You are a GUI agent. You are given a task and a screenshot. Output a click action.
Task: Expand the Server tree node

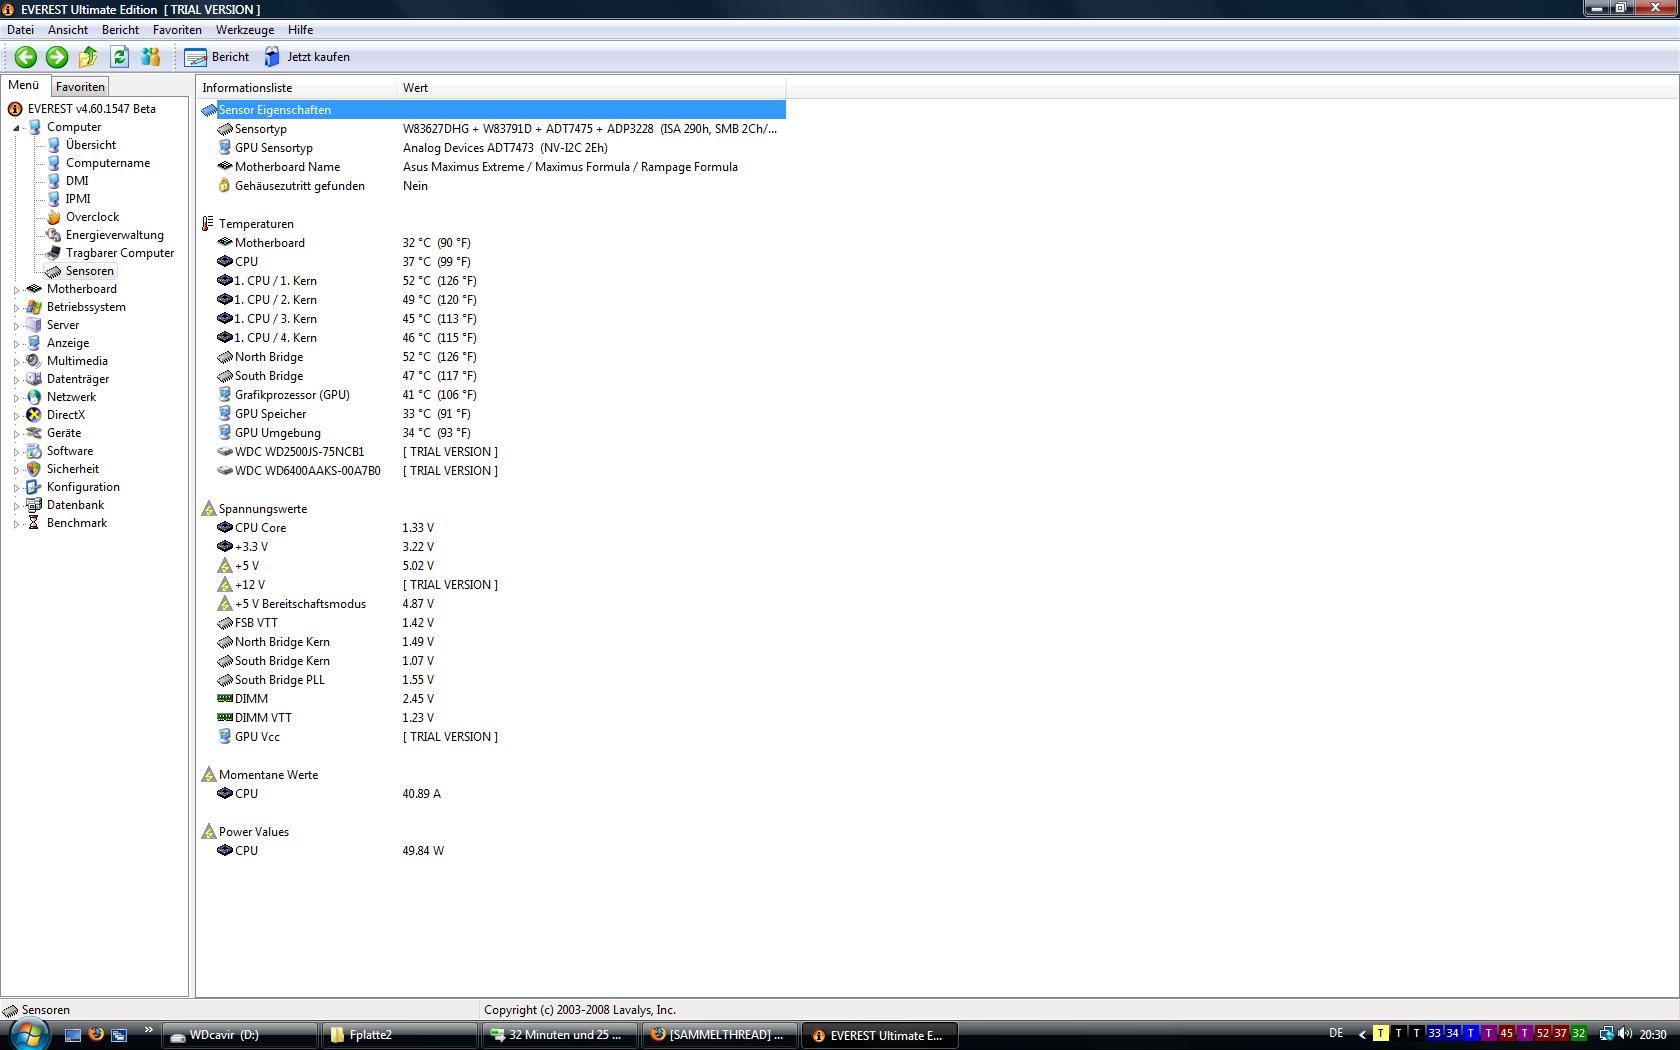pos(16,326)
